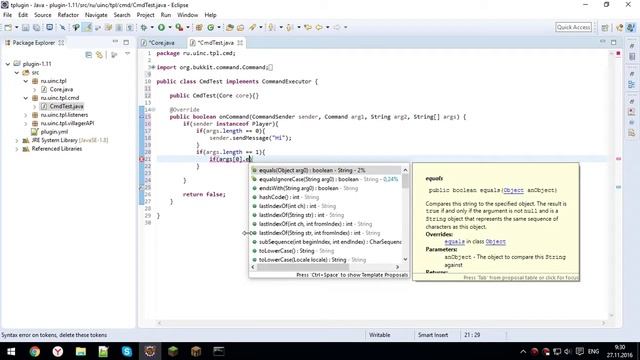Toggle the highlighted Mark Occurrences button
The image size is (640, 360).
point(87,27)
